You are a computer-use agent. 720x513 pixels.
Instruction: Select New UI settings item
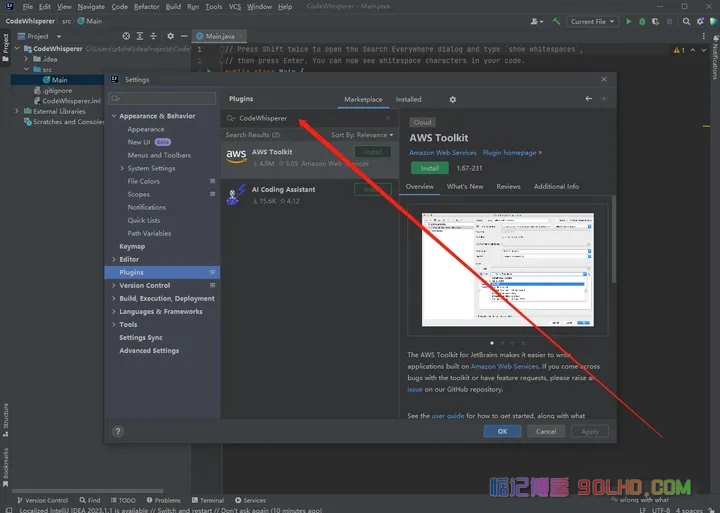139,142
